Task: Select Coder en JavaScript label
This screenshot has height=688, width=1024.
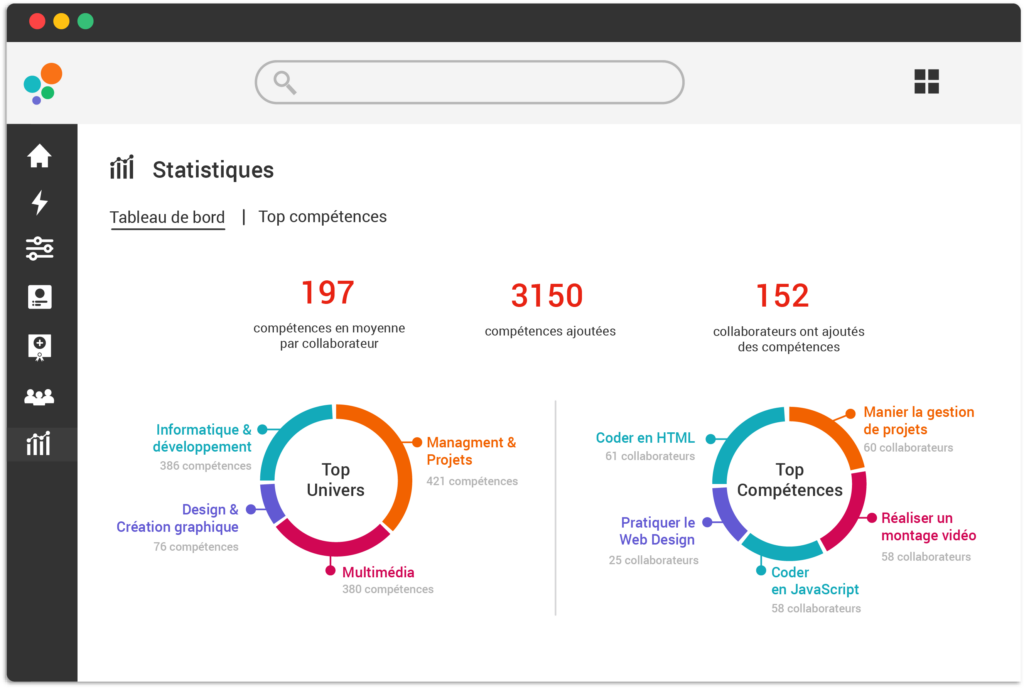Action: (815, 581)
